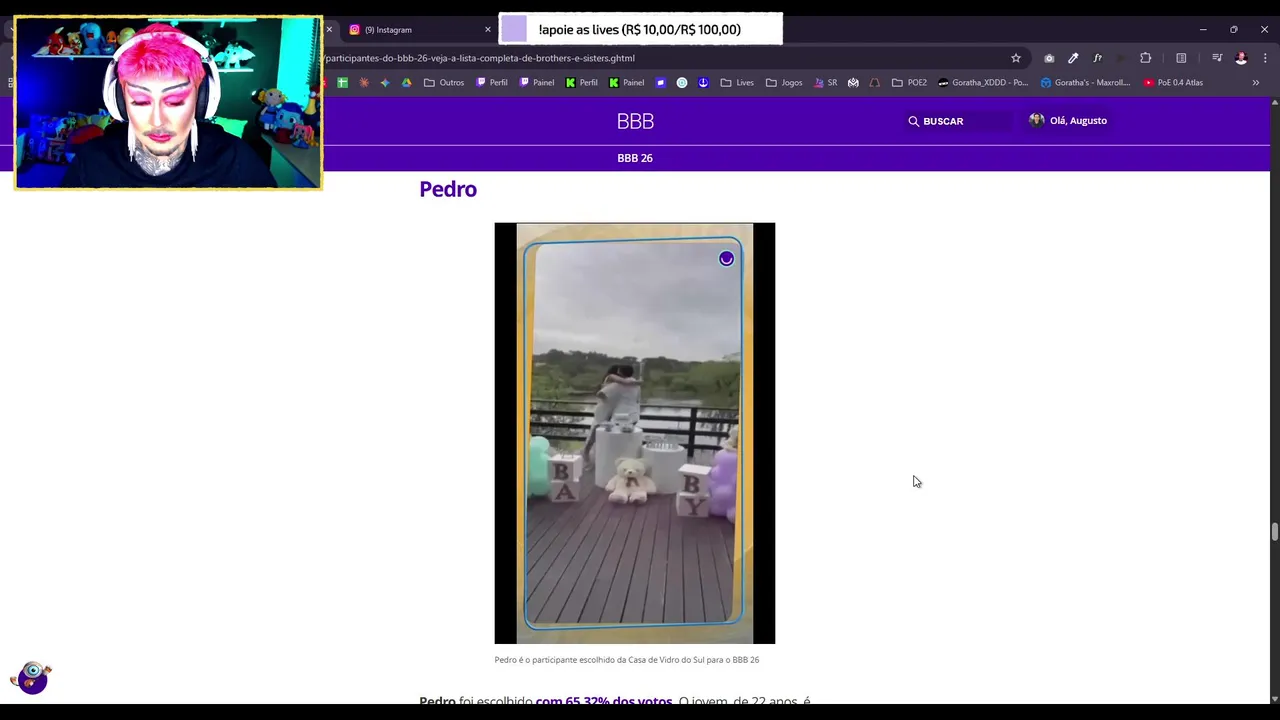1280x720 pixels.
Task: Click the purple circle icon on the video
Action: pos(726,259)
